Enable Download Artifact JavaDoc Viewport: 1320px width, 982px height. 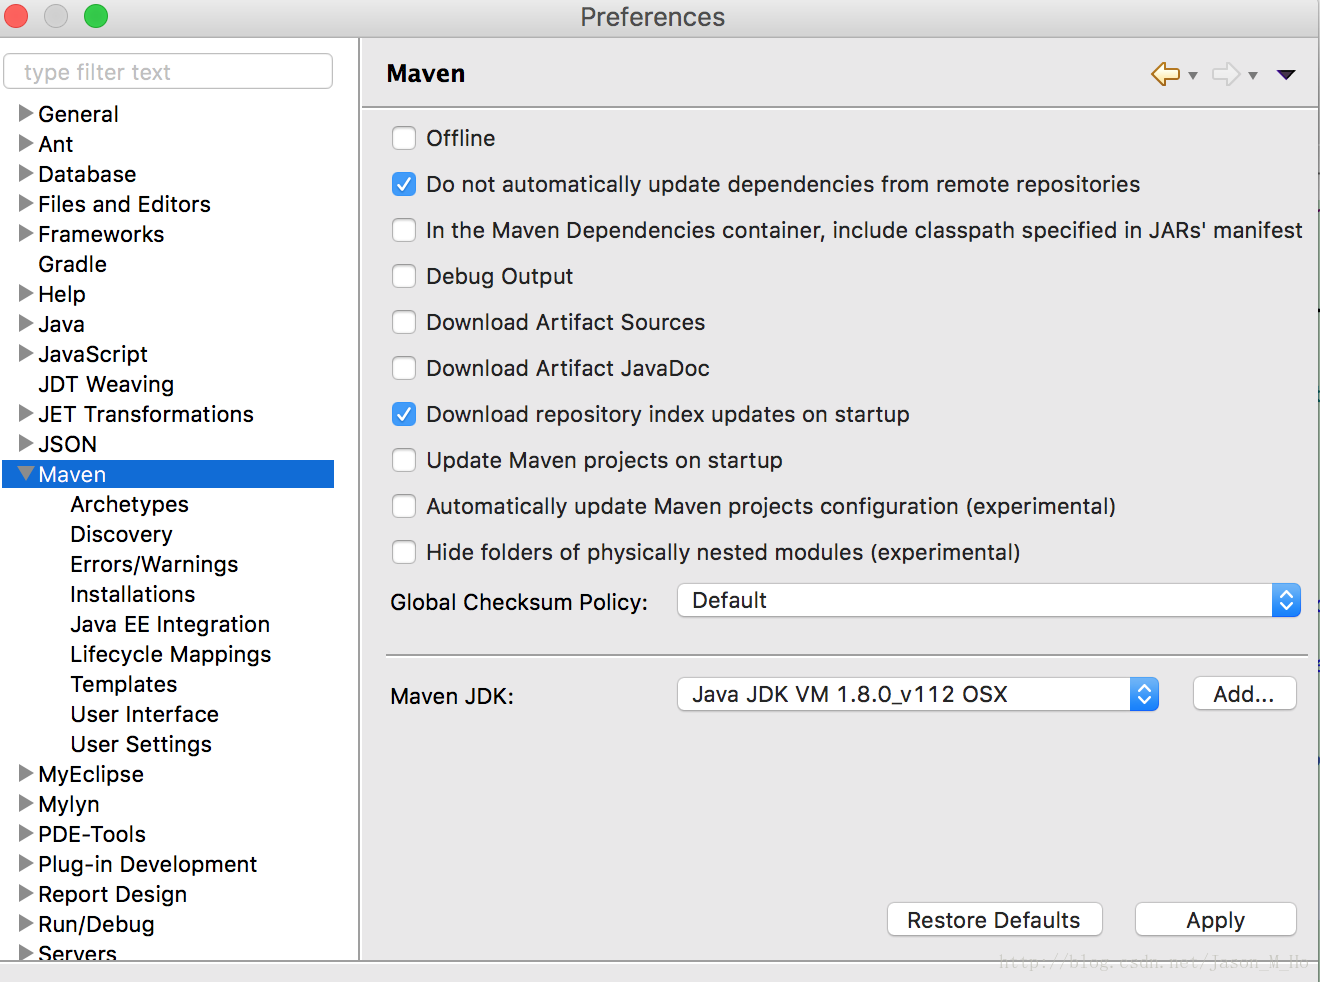pos(404,368)
